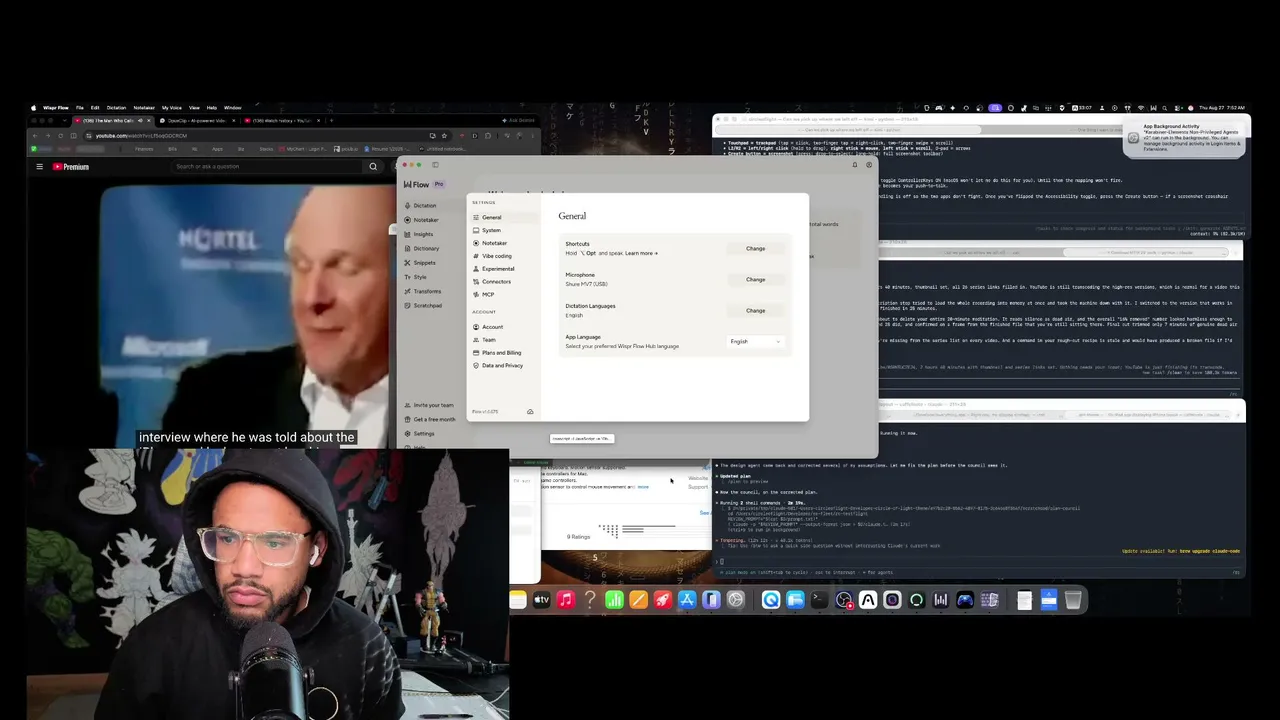Go back in the browser

[35, 136]
